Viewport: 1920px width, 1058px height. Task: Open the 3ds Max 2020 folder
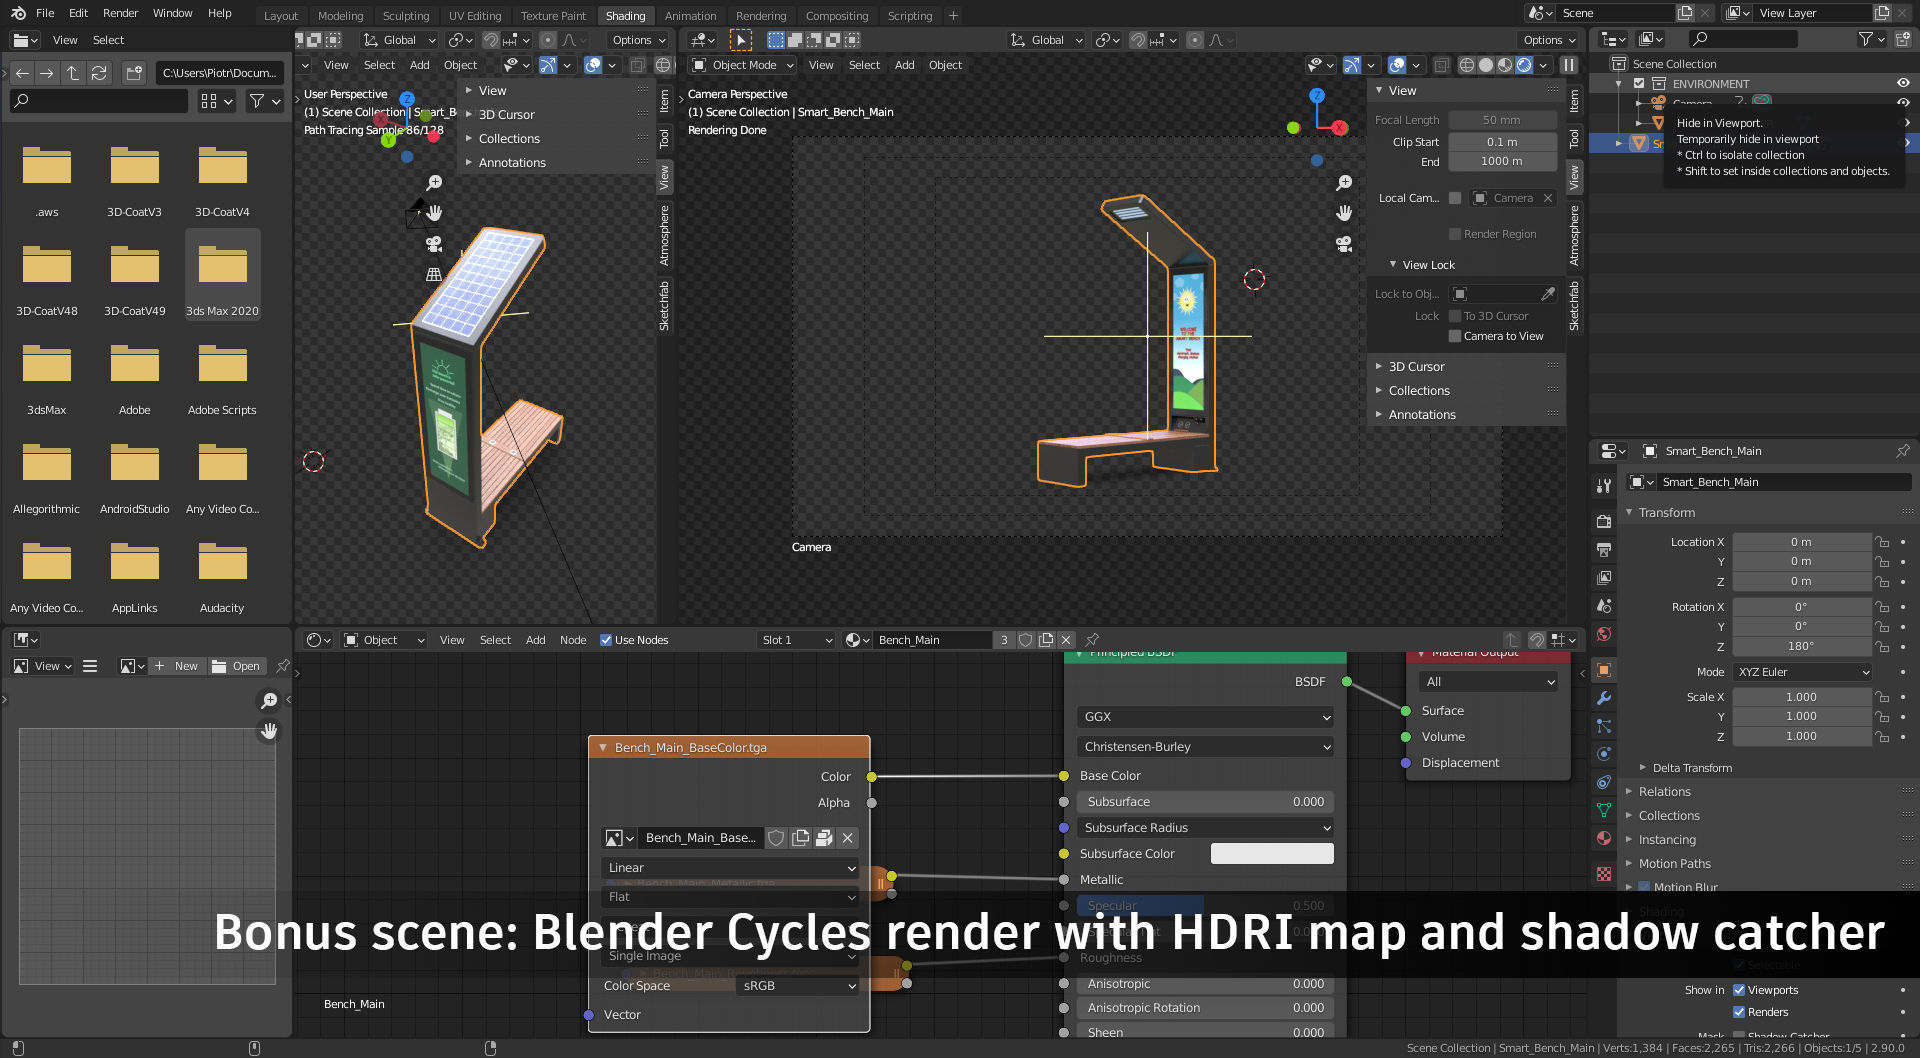tap(222, 274)
